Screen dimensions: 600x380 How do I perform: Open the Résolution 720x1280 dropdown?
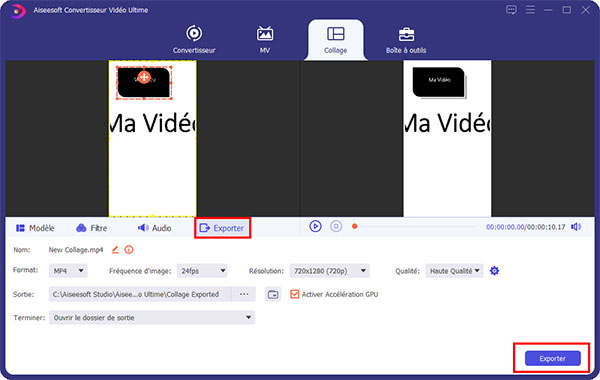[x=329, y=271]
